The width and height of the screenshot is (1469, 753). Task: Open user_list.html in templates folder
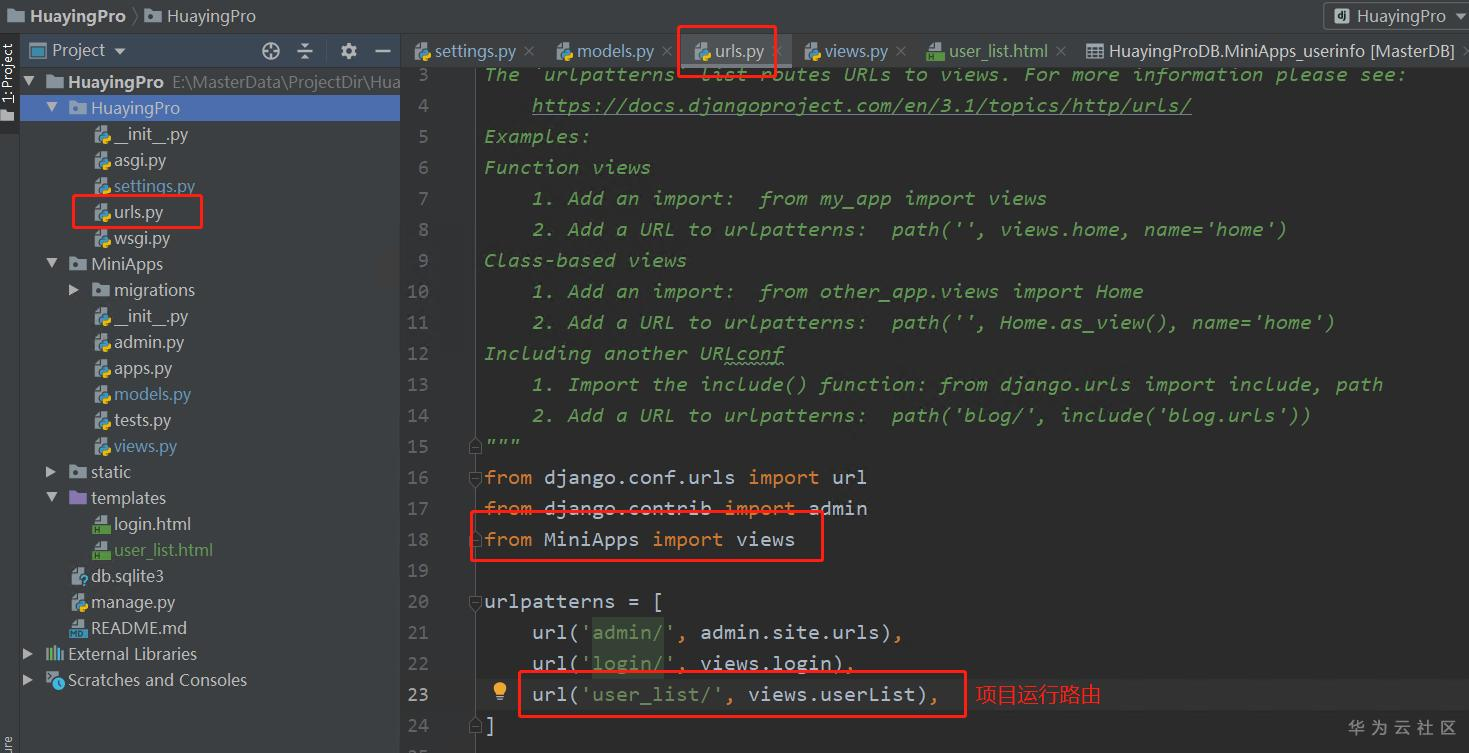point(163,550)
